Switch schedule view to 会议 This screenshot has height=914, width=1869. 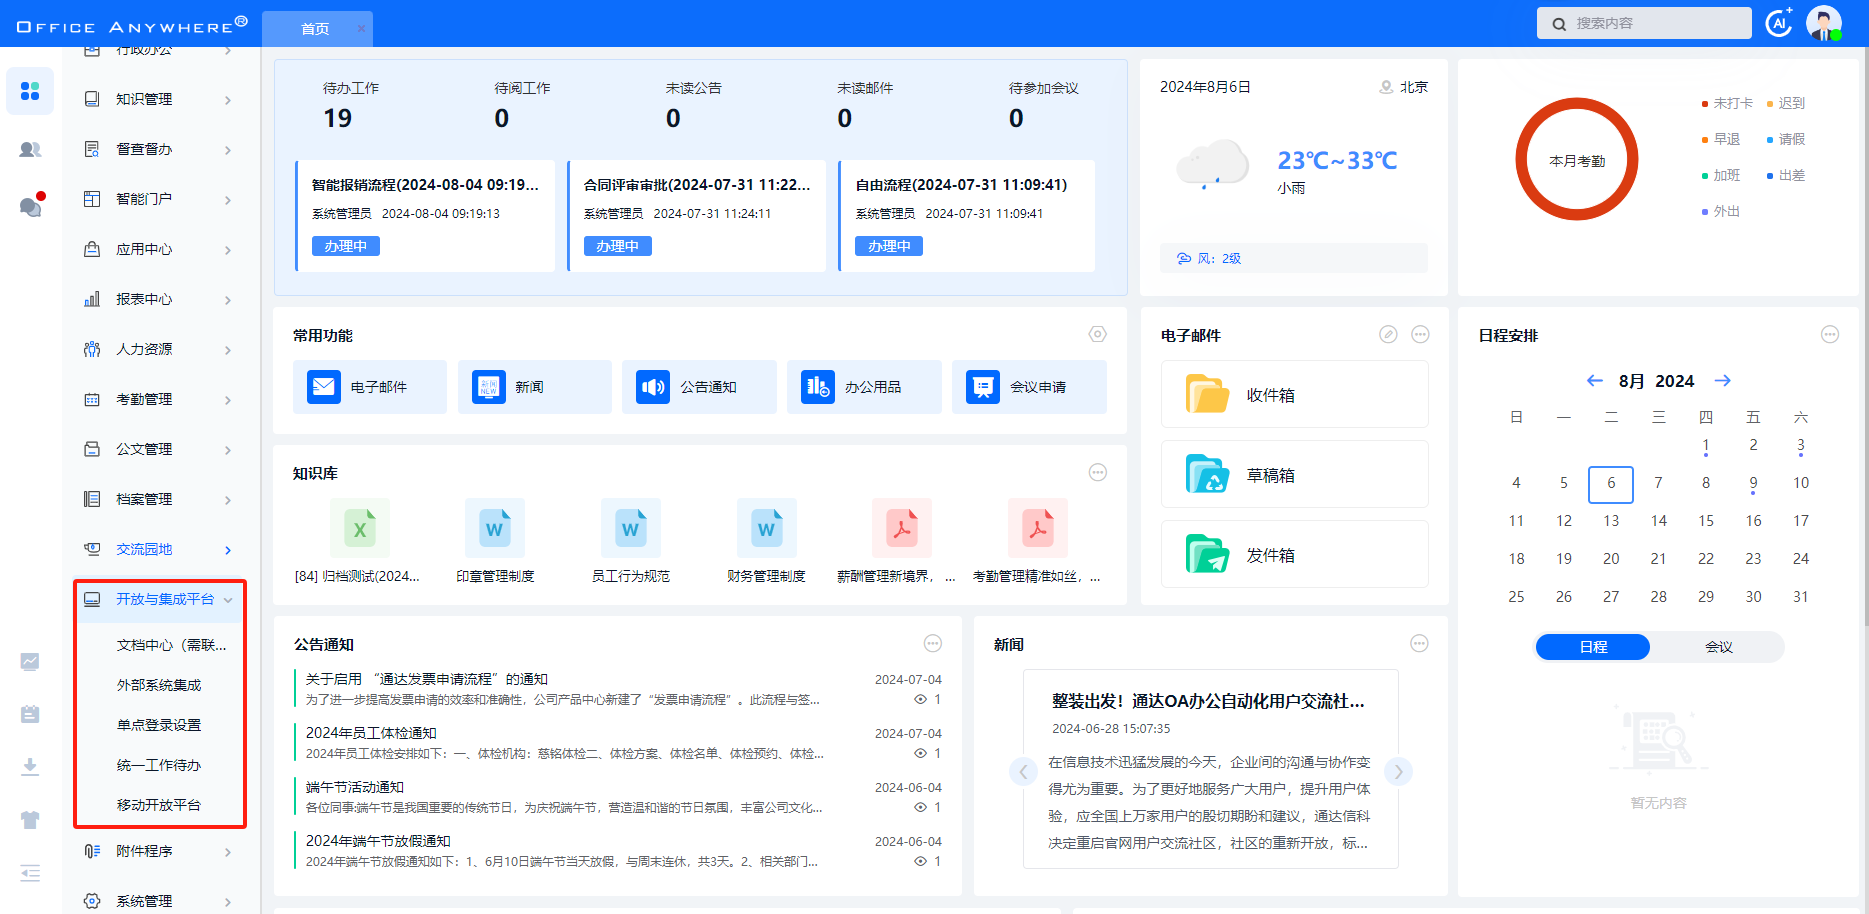tap(1718, 647)
